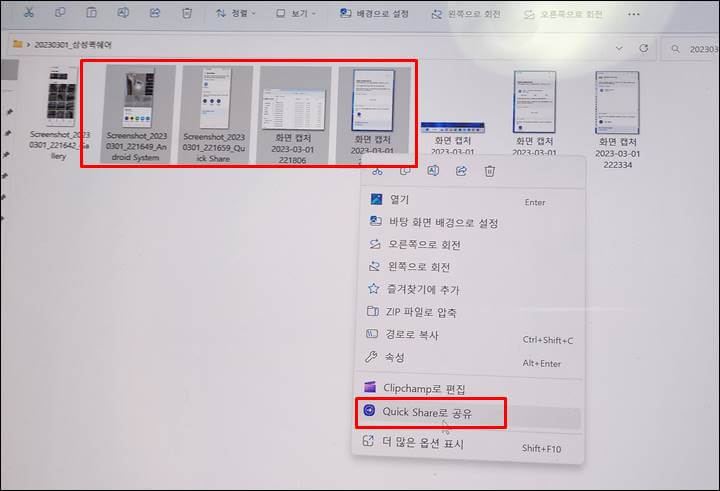Click the Paste icon in the Explorer toolbar
The height and width of the screenshot is (491, 720).
[x=91, y=13]
